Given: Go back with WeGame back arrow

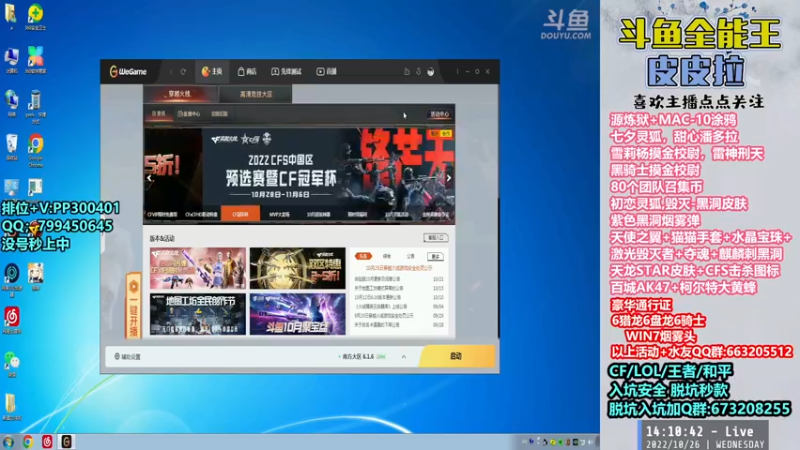Looking at the screenshot, I should click(171, 71).
